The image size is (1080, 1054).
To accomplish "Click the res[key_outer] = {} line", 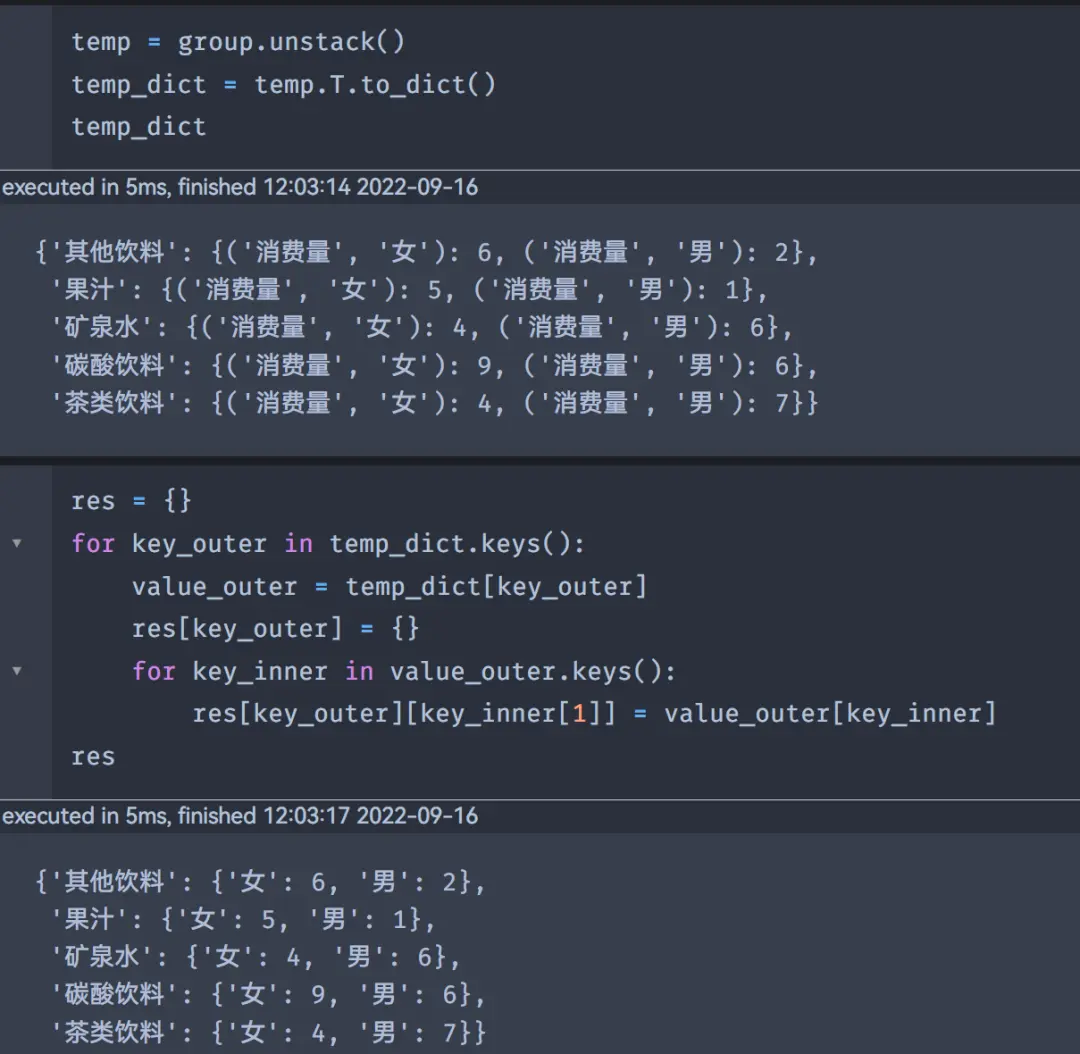I will click(x=276, y=629).
